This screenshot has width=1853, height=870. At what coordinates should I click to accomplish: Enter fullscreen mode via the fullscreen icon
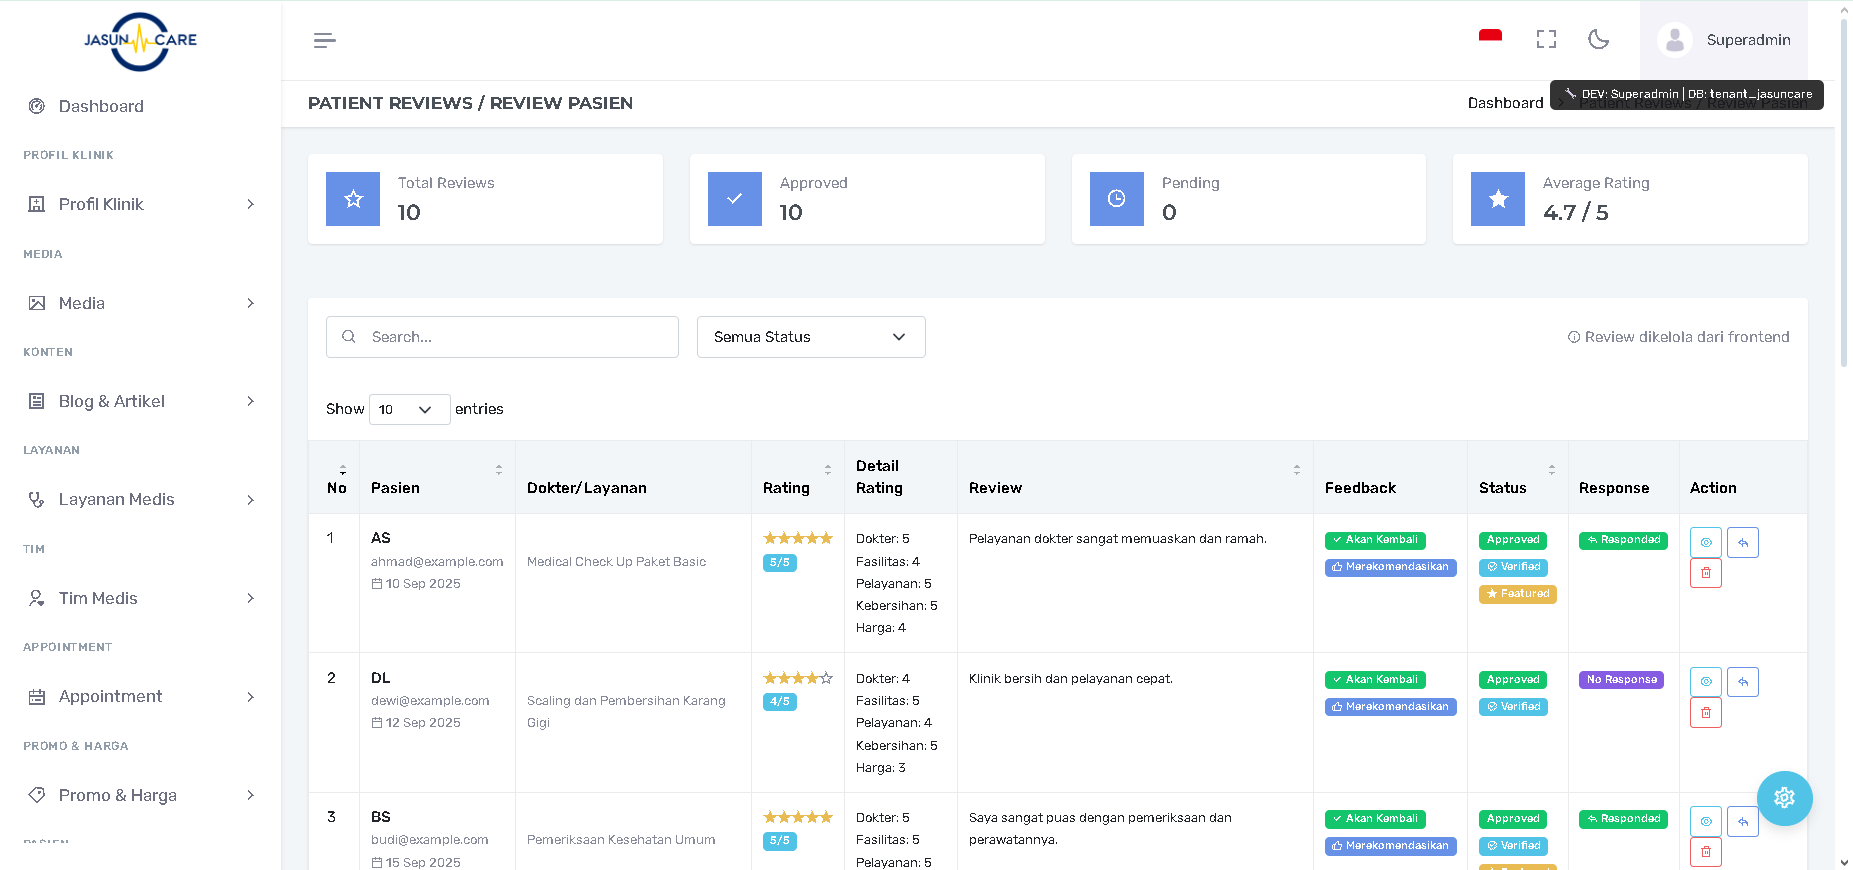[1546, 39]
